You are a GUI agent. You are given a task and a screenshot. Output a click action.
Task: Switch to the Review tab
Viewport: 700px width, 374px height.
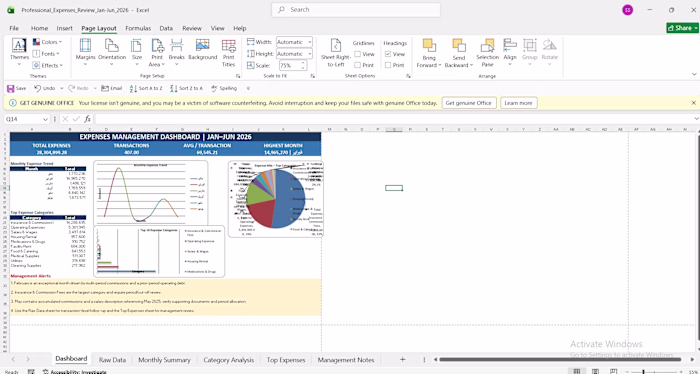pos(192,28)
